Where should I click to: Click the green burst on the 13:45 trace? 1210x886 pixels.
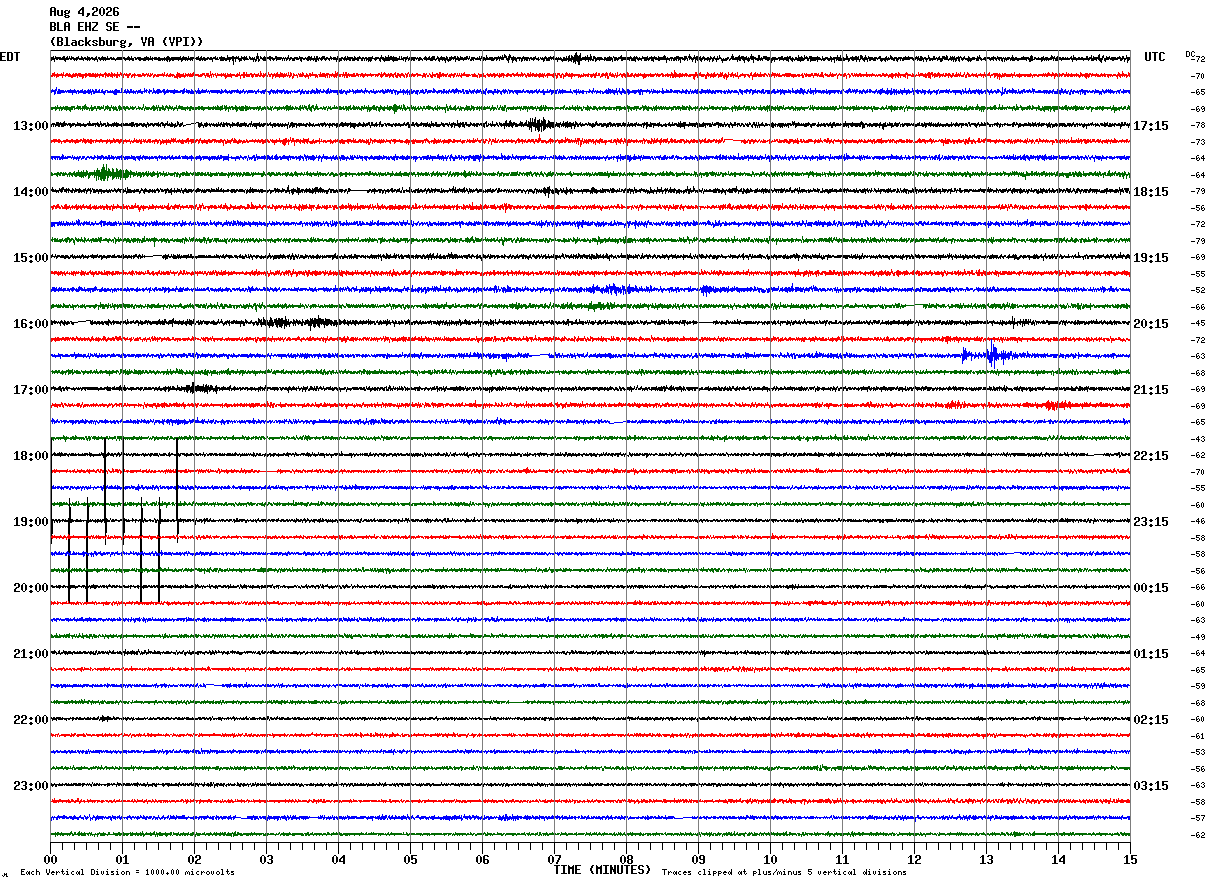pos(107,173)
